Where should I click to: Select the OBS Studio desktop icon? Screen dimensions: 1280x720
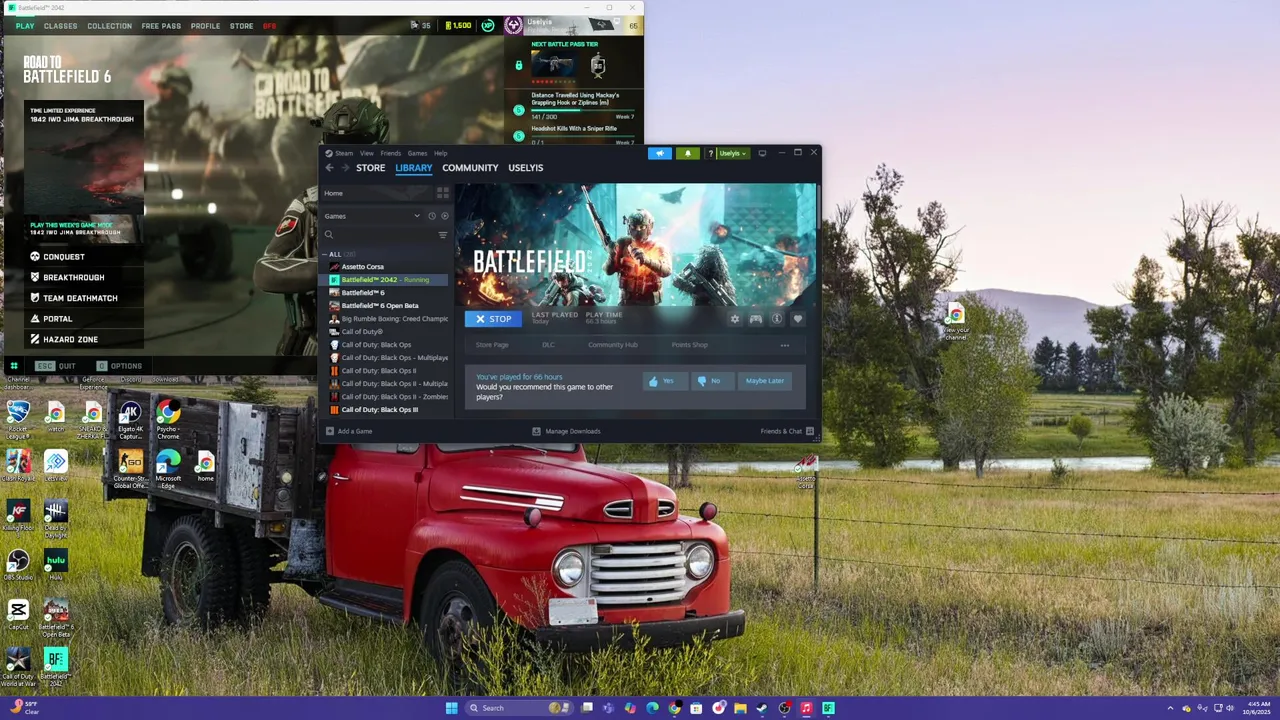point(18,566)
